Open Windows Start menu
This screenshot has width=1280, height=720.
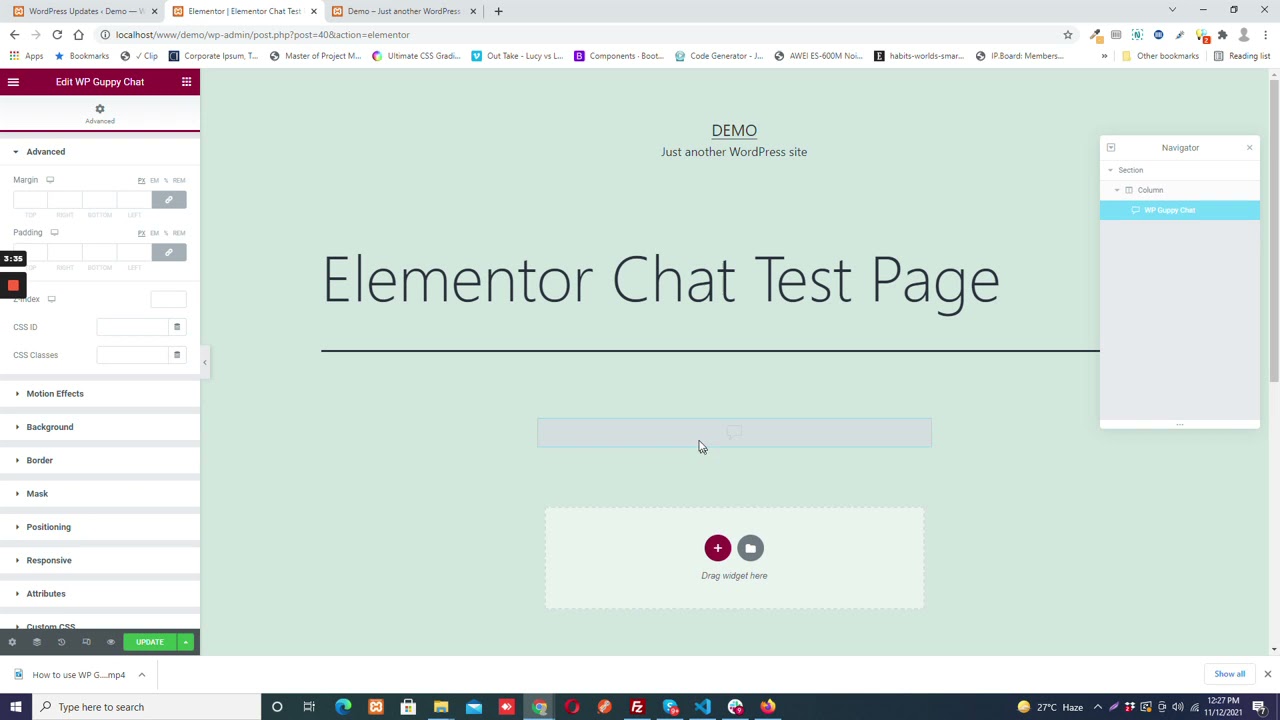[16, 707]
